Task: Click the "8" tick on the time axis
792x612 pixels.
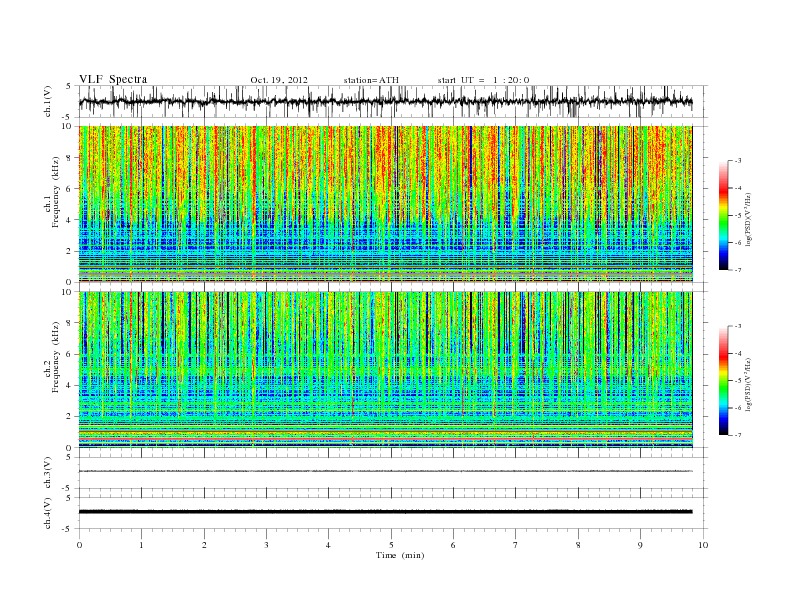Action: point(578,545)
